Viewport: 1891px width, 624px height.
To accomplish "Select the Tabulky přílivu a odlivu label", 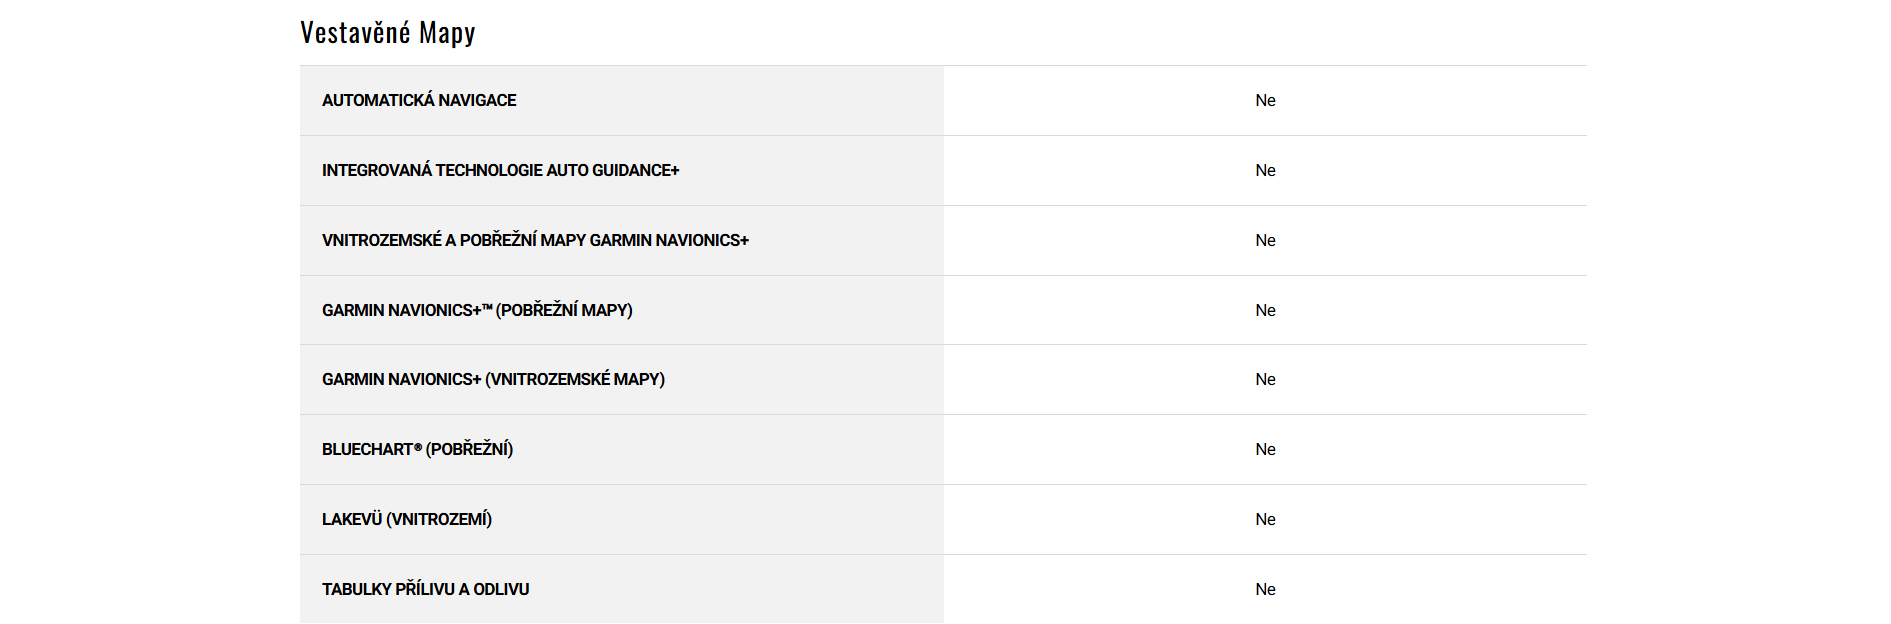I will point(425,589).
